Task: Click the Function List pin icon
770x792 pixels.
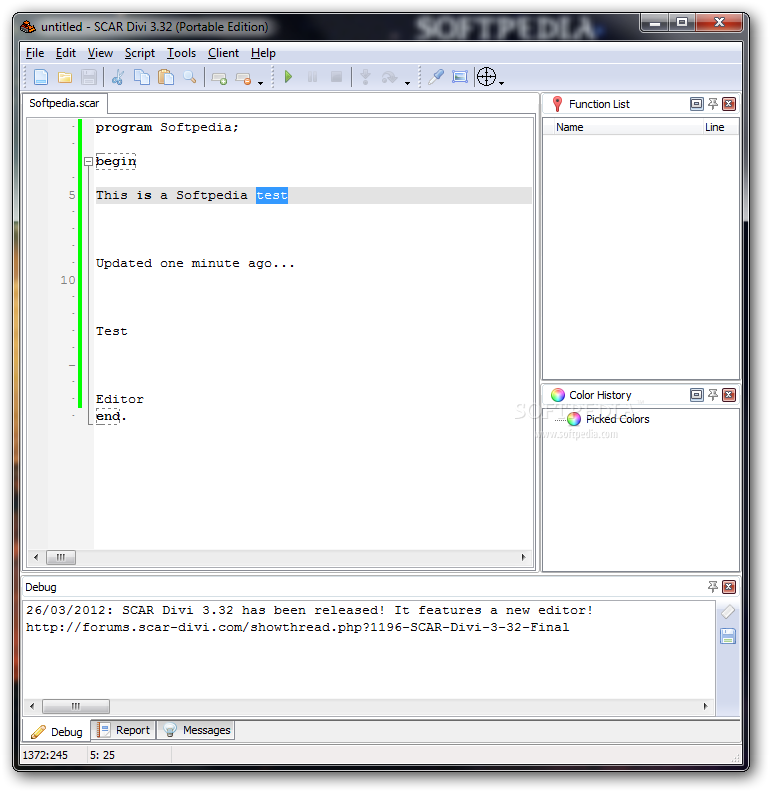Action: [557, 104]
